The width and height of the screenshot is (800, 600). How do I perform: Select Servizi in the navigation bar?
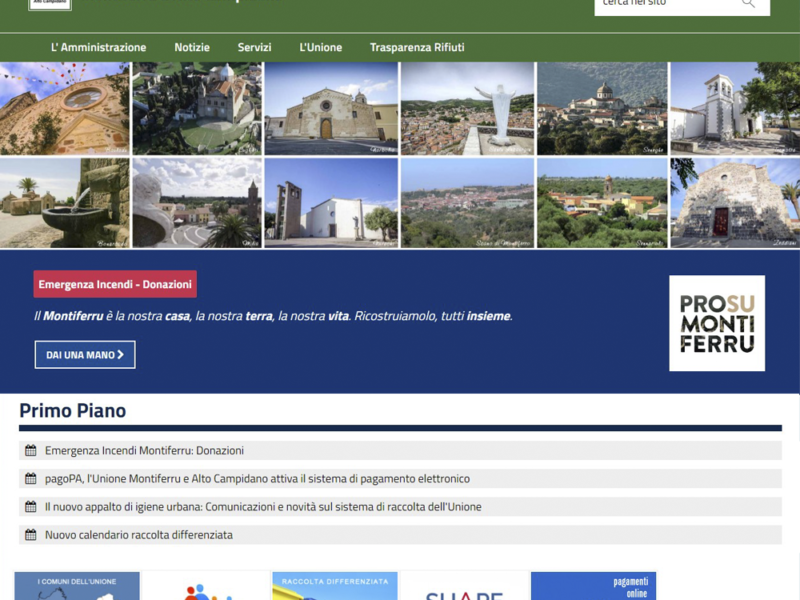pyautogui.click(x=254, y=47)
